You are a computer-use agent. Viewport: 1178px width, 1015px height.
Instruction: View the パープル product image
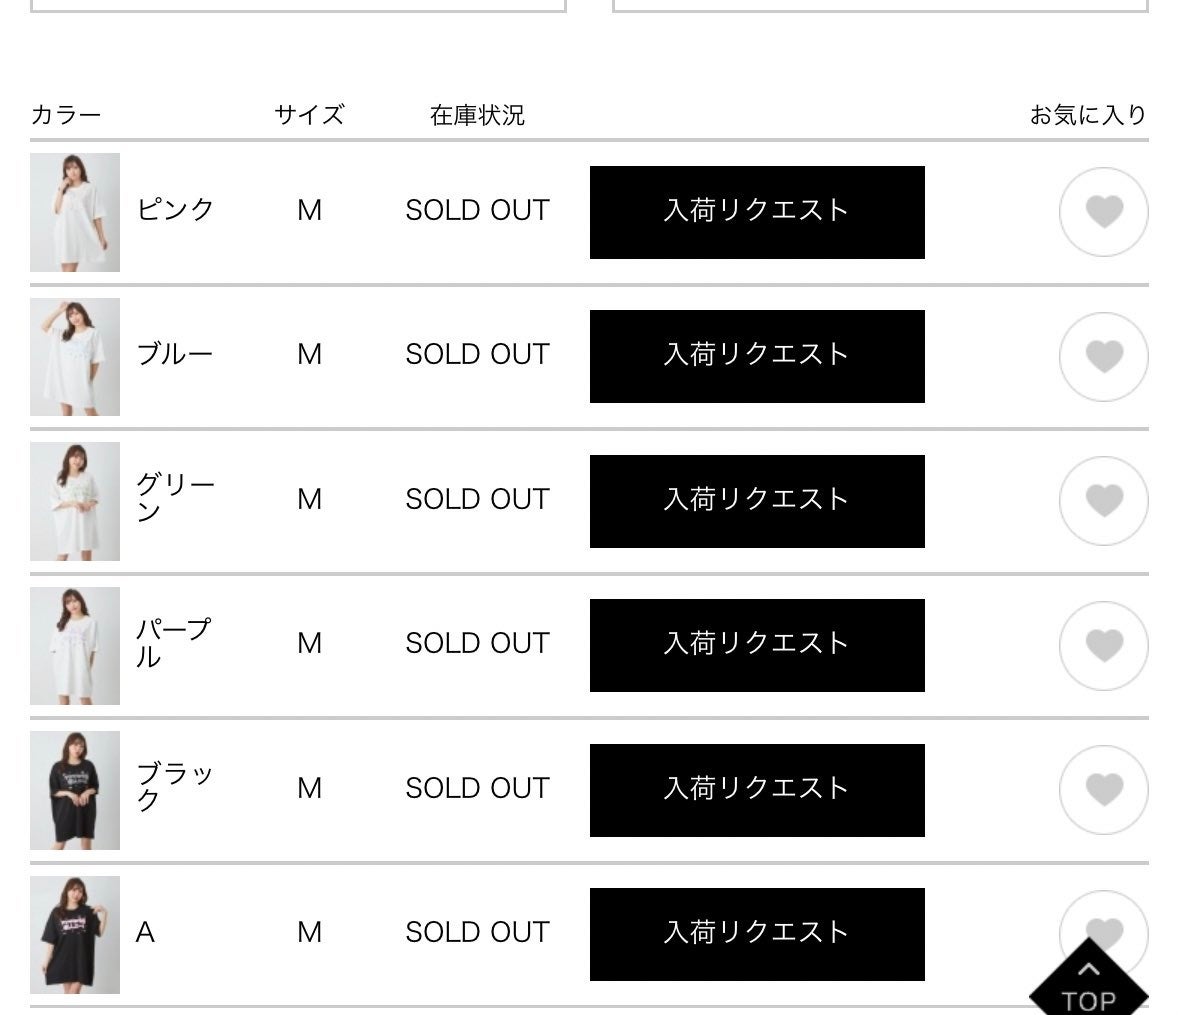(75, 646)
